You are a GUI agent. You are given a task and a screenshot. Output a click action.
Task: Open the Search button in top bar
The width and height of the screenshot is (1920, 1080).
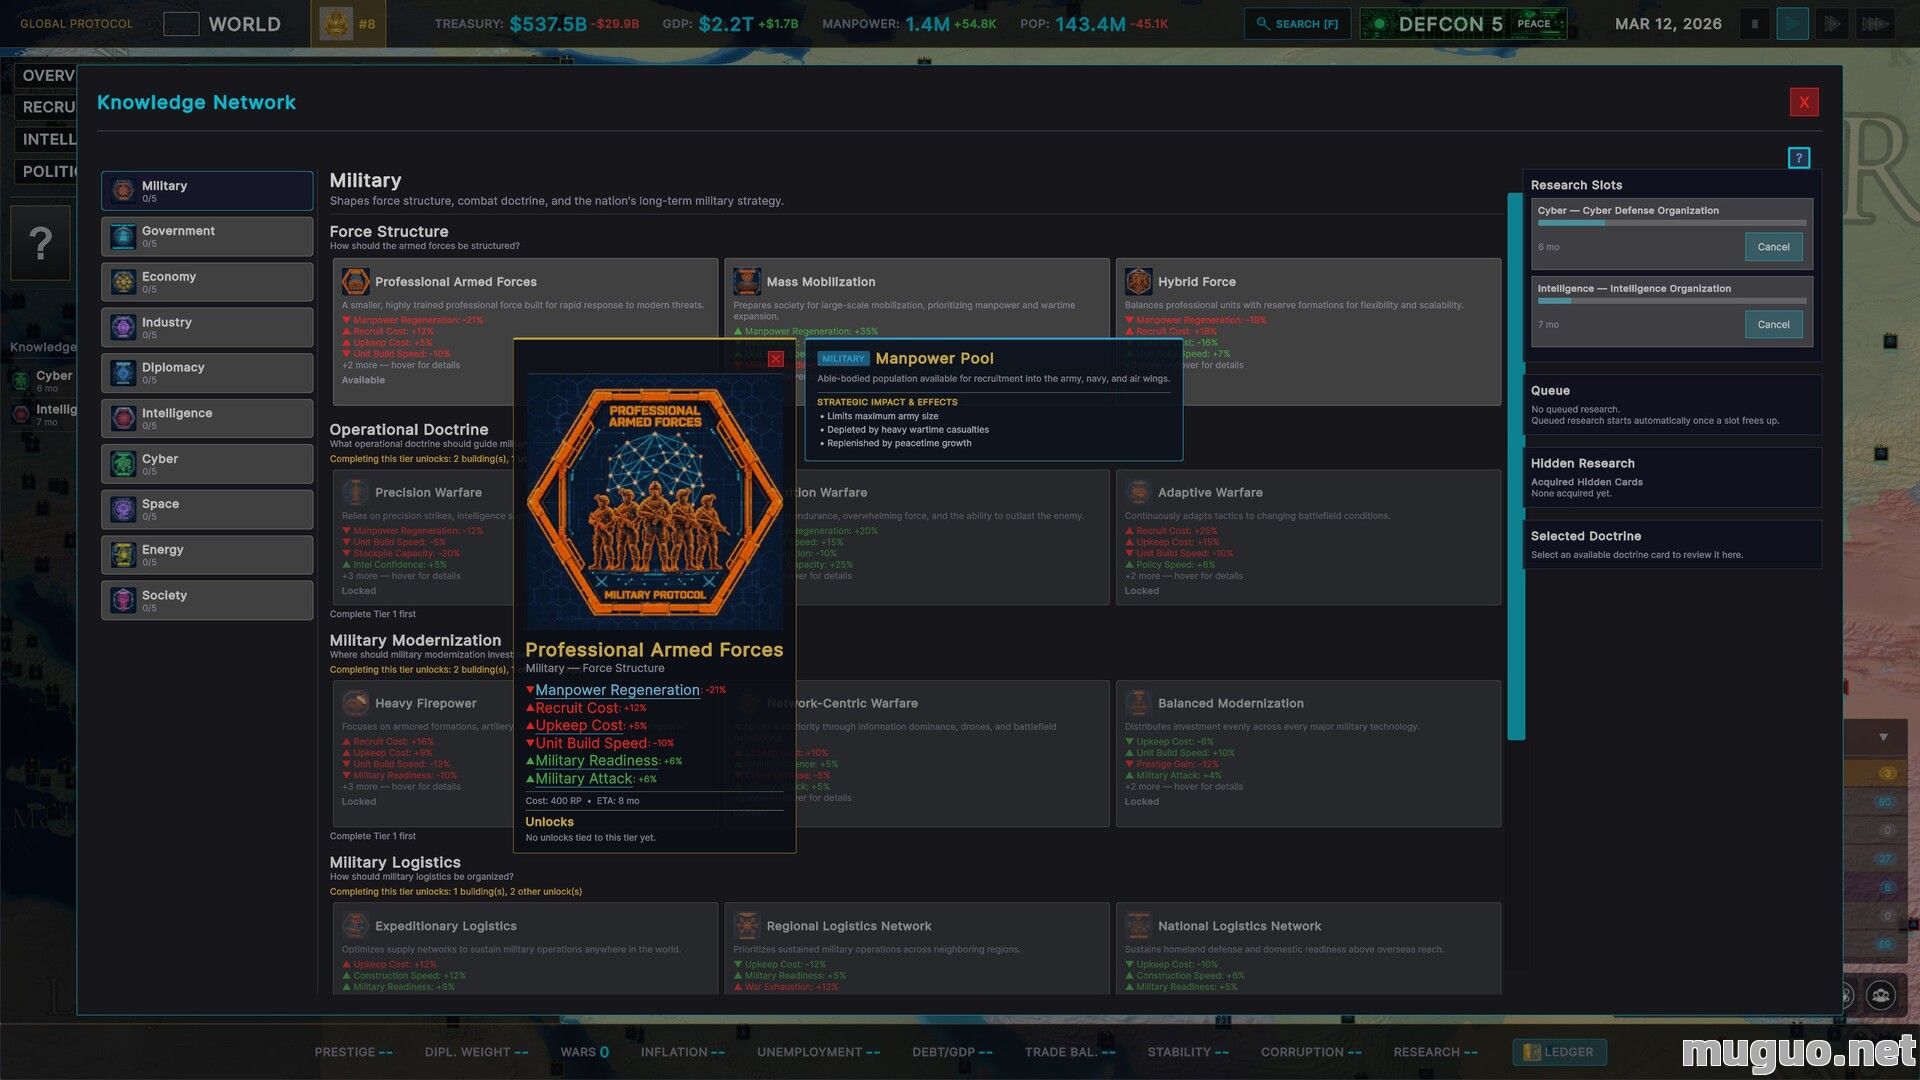tap(1297, 24)
